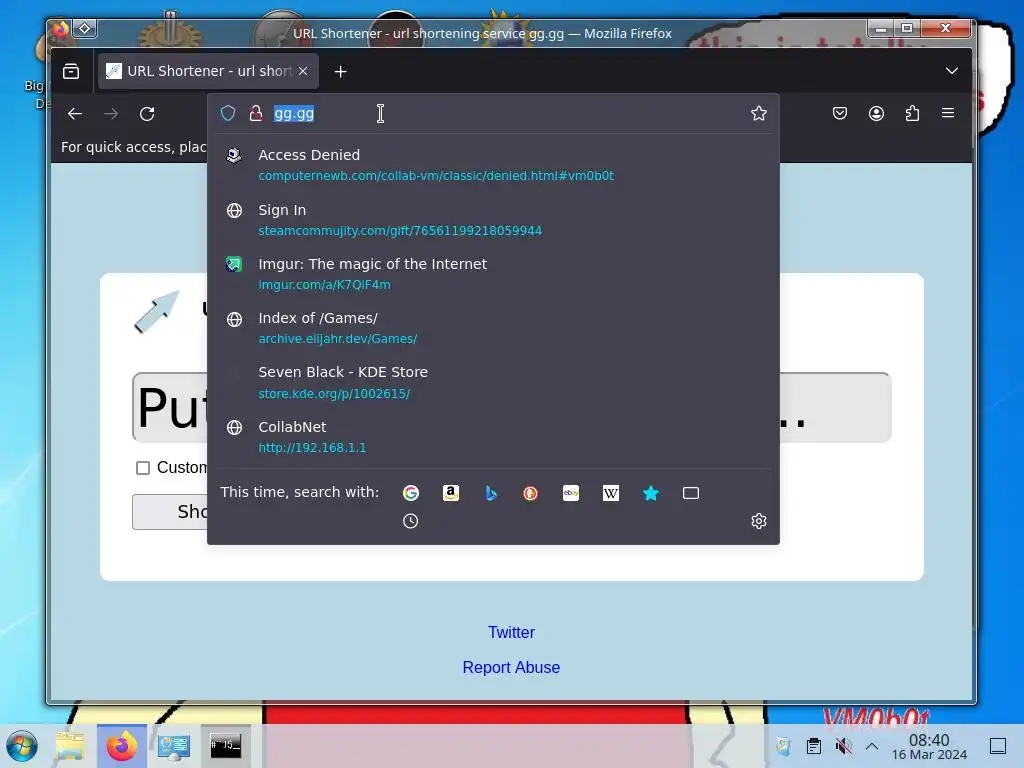Reload the current page
1024x768 pixels.
point(147,114)
